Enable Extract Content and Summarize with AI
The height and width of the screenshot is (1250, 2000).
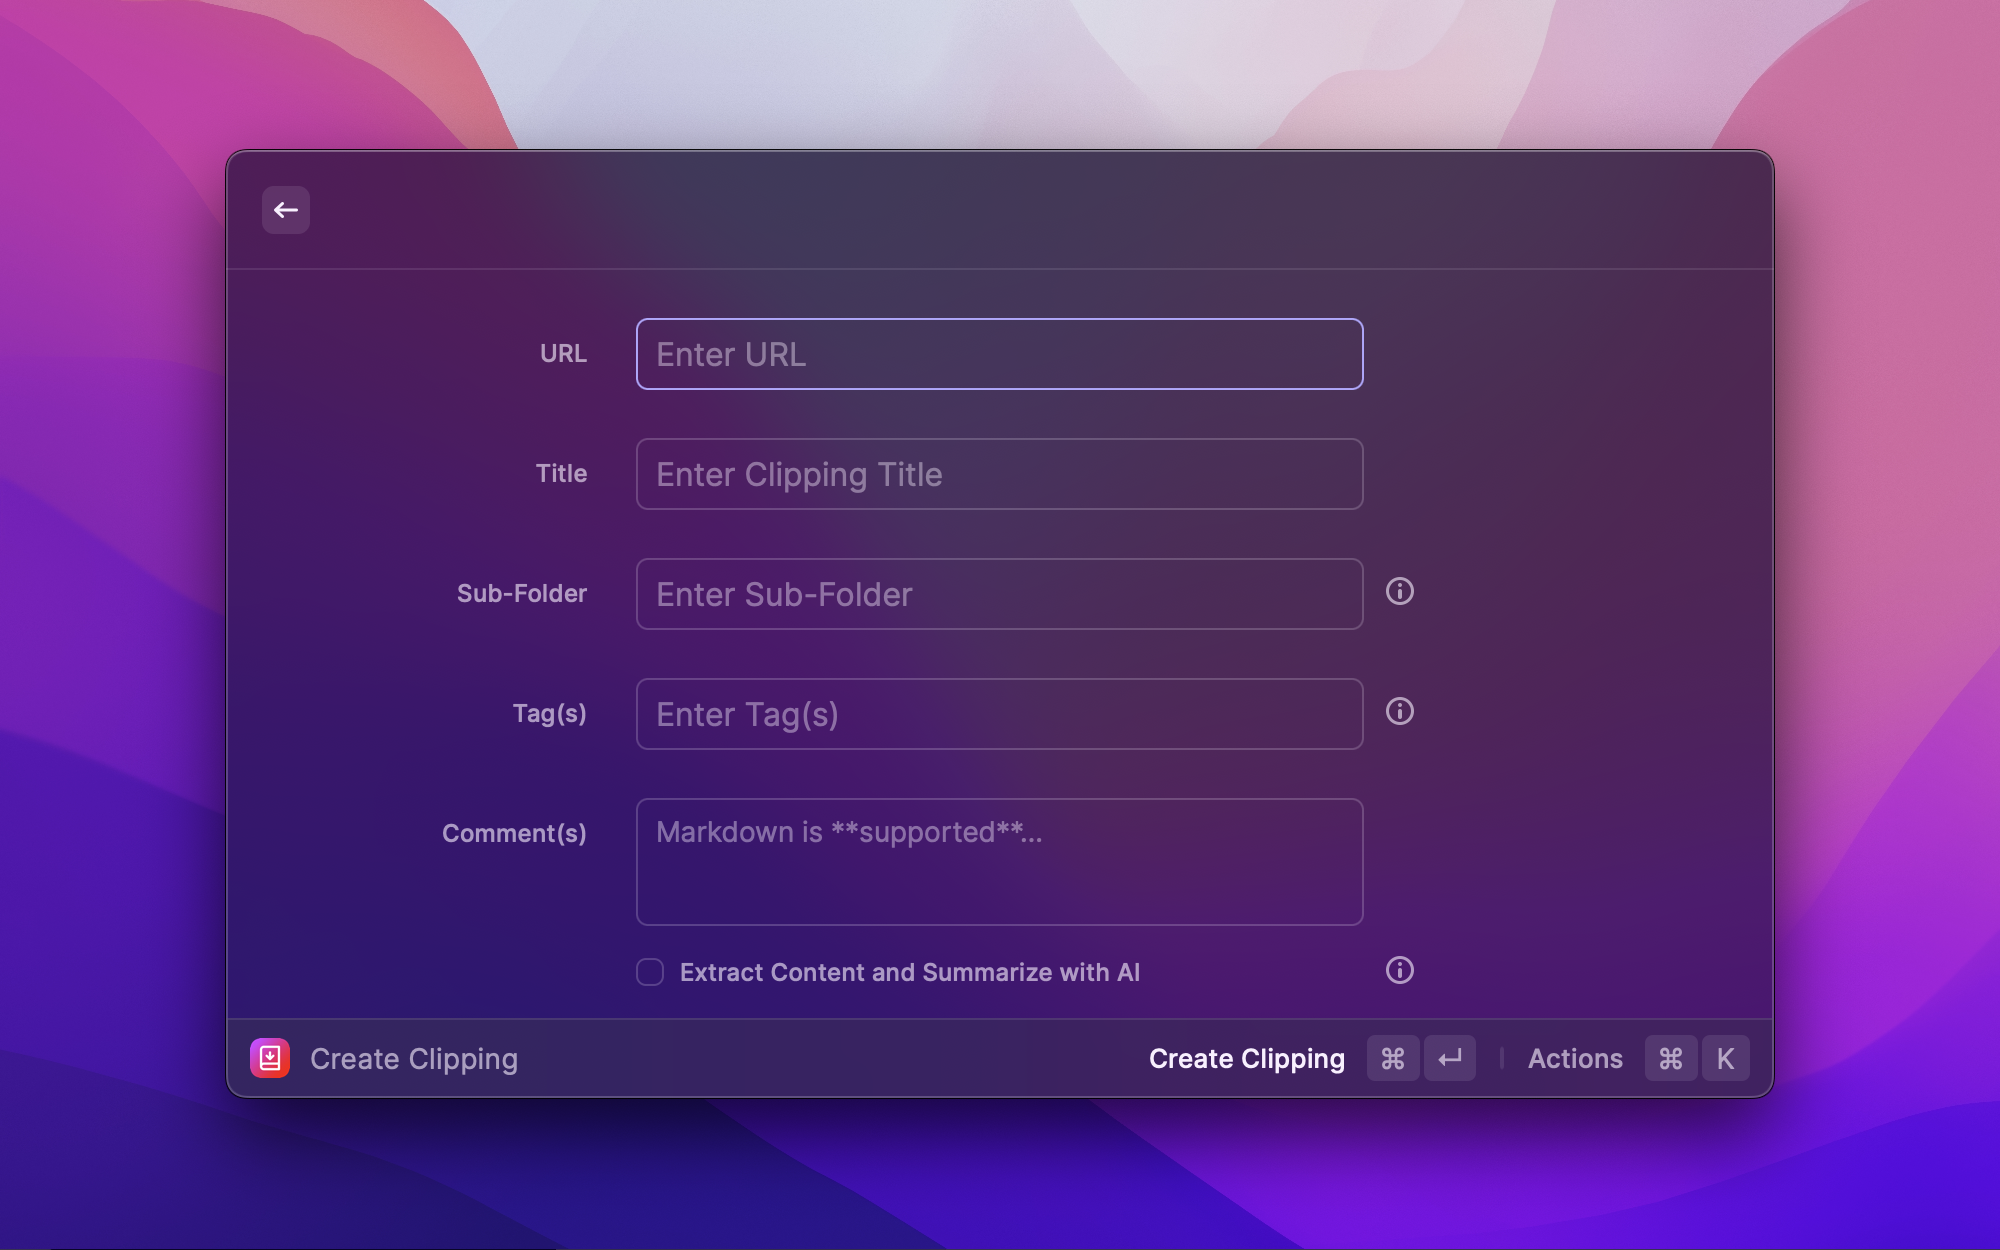click(x=649, y=972)
